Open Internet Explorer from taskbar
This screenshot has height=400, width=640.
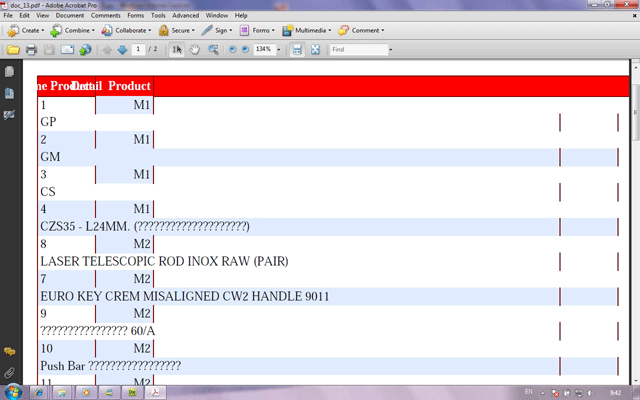39,393
